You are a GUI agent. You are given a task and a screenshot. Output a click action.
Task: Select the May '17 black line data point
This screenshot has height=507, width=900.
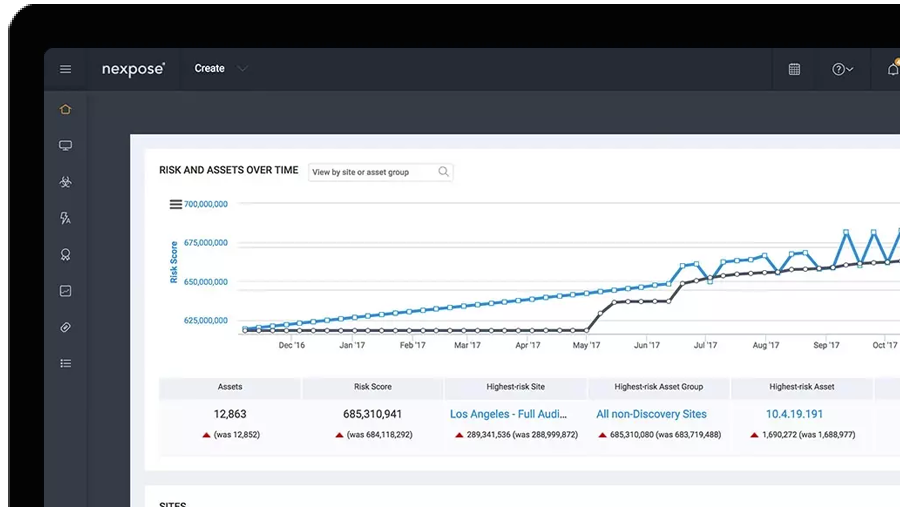coord(587,330)
